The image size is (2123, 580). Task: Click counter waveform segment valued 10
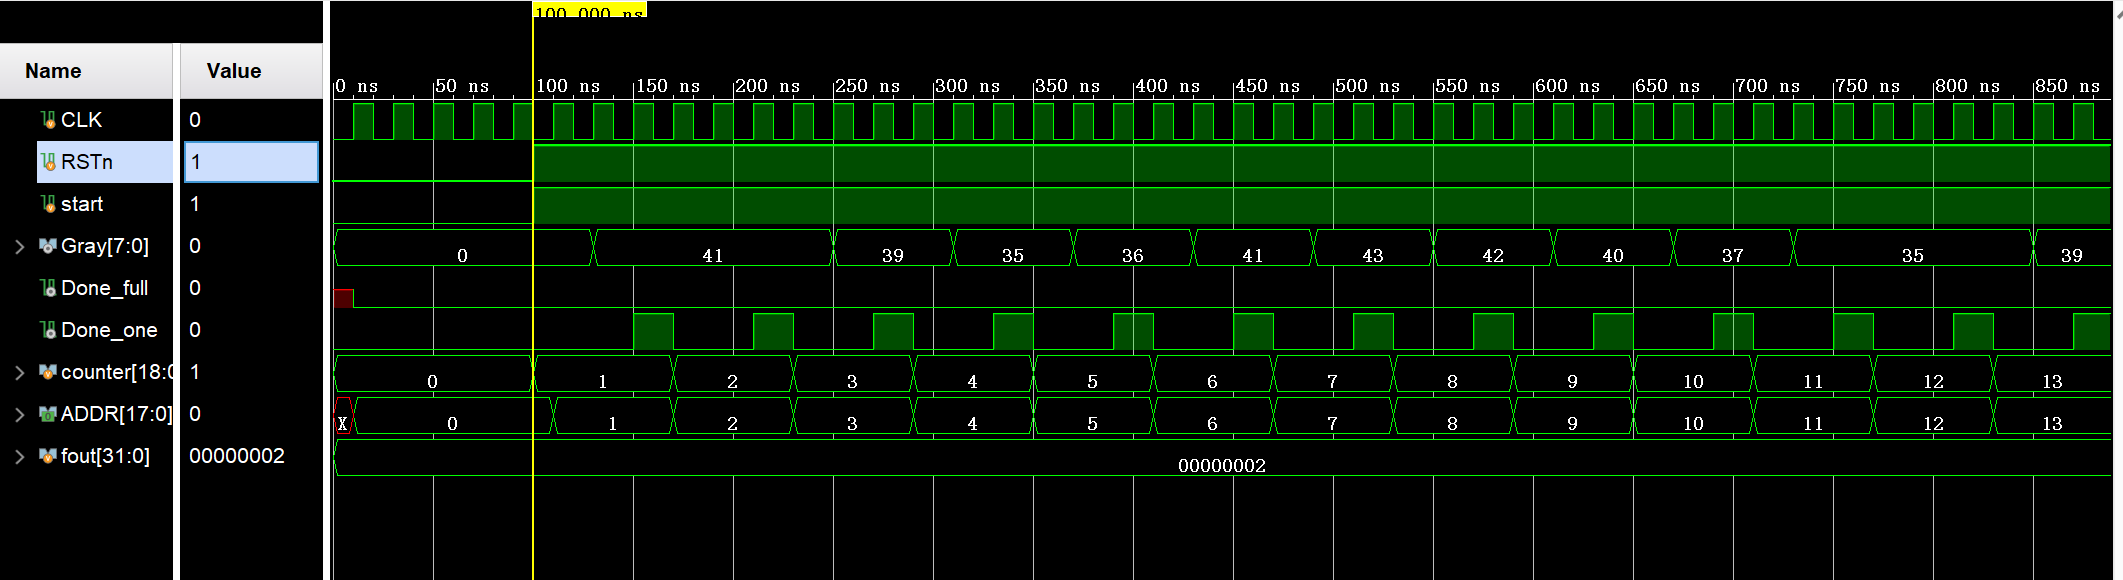(x=1693, y=374)
